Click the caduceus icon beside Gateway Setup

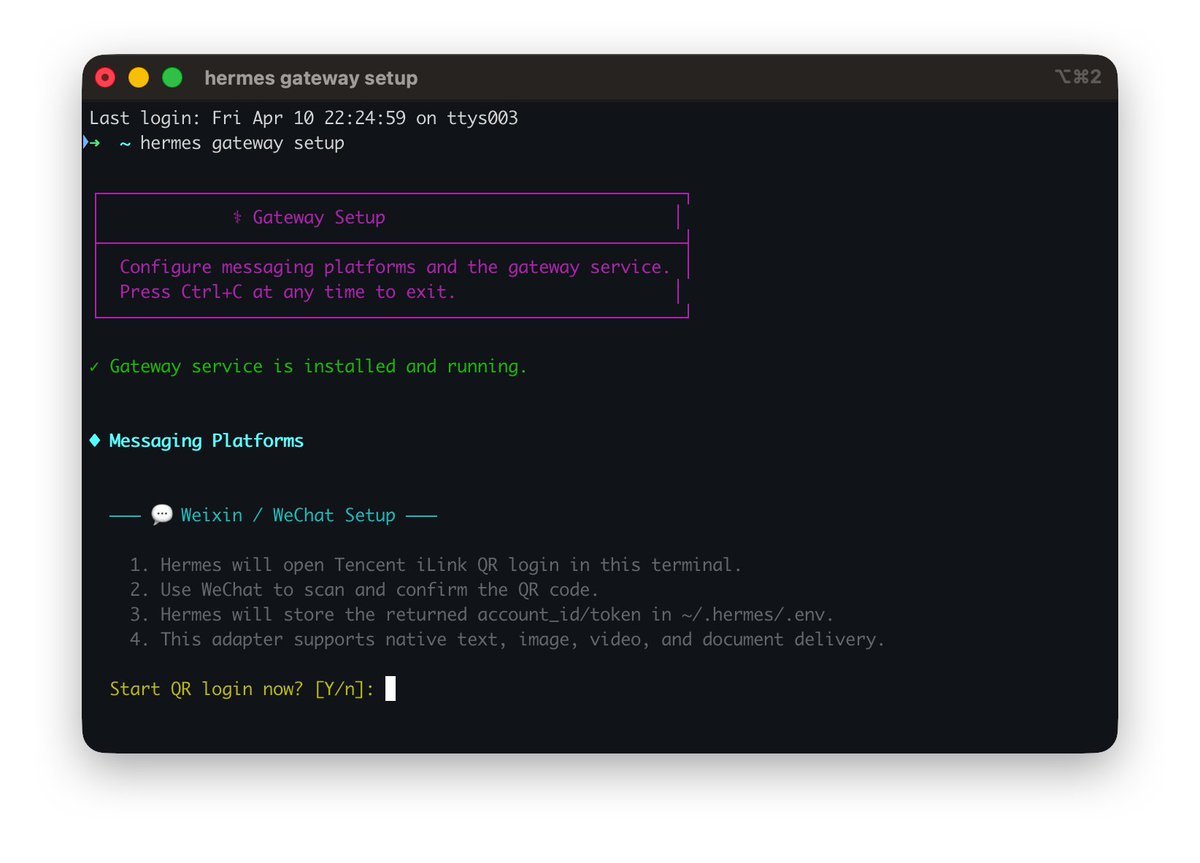tap(237, 217)
